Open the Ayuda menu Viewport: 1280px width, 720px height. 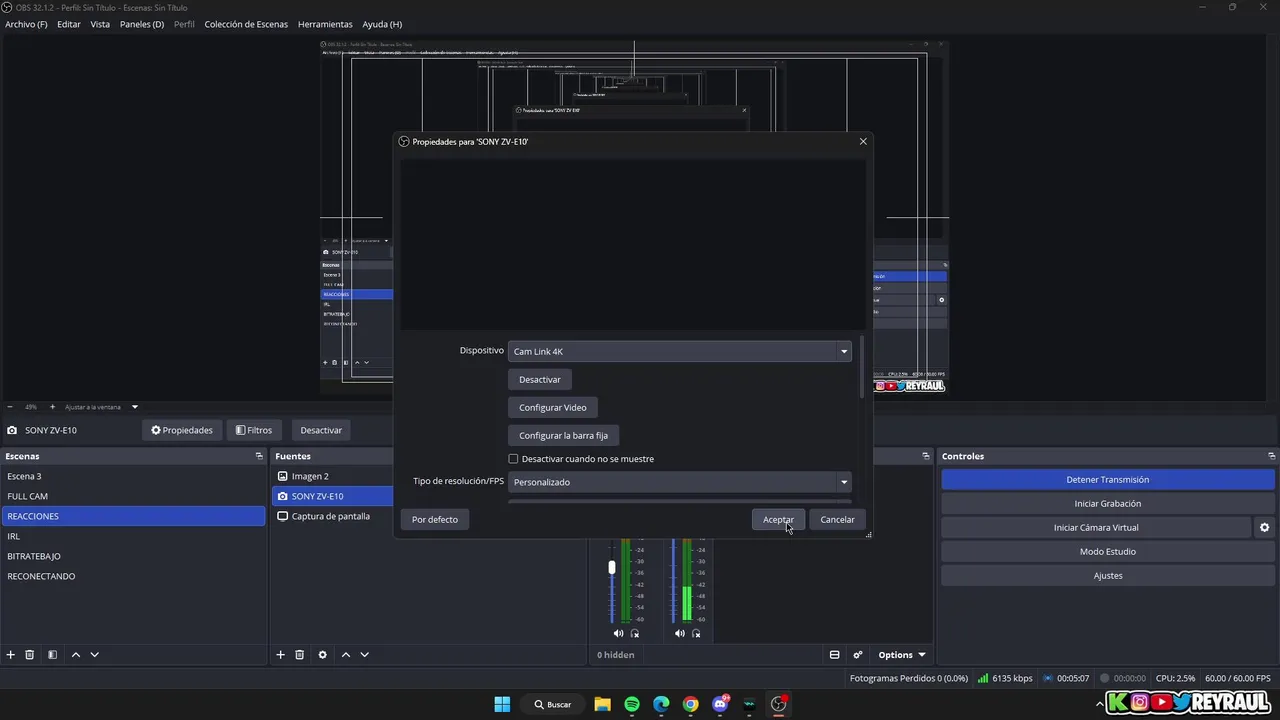[x=382, y=24]
